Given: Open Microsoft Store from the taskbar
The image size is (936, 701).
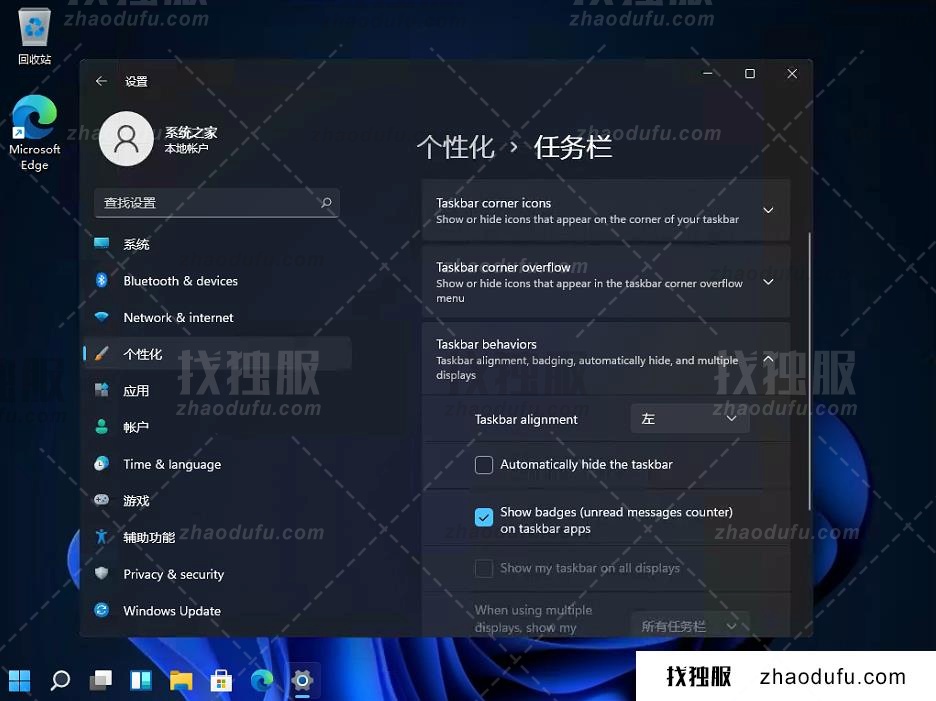Looking at the screenshot, I should 221,680.
